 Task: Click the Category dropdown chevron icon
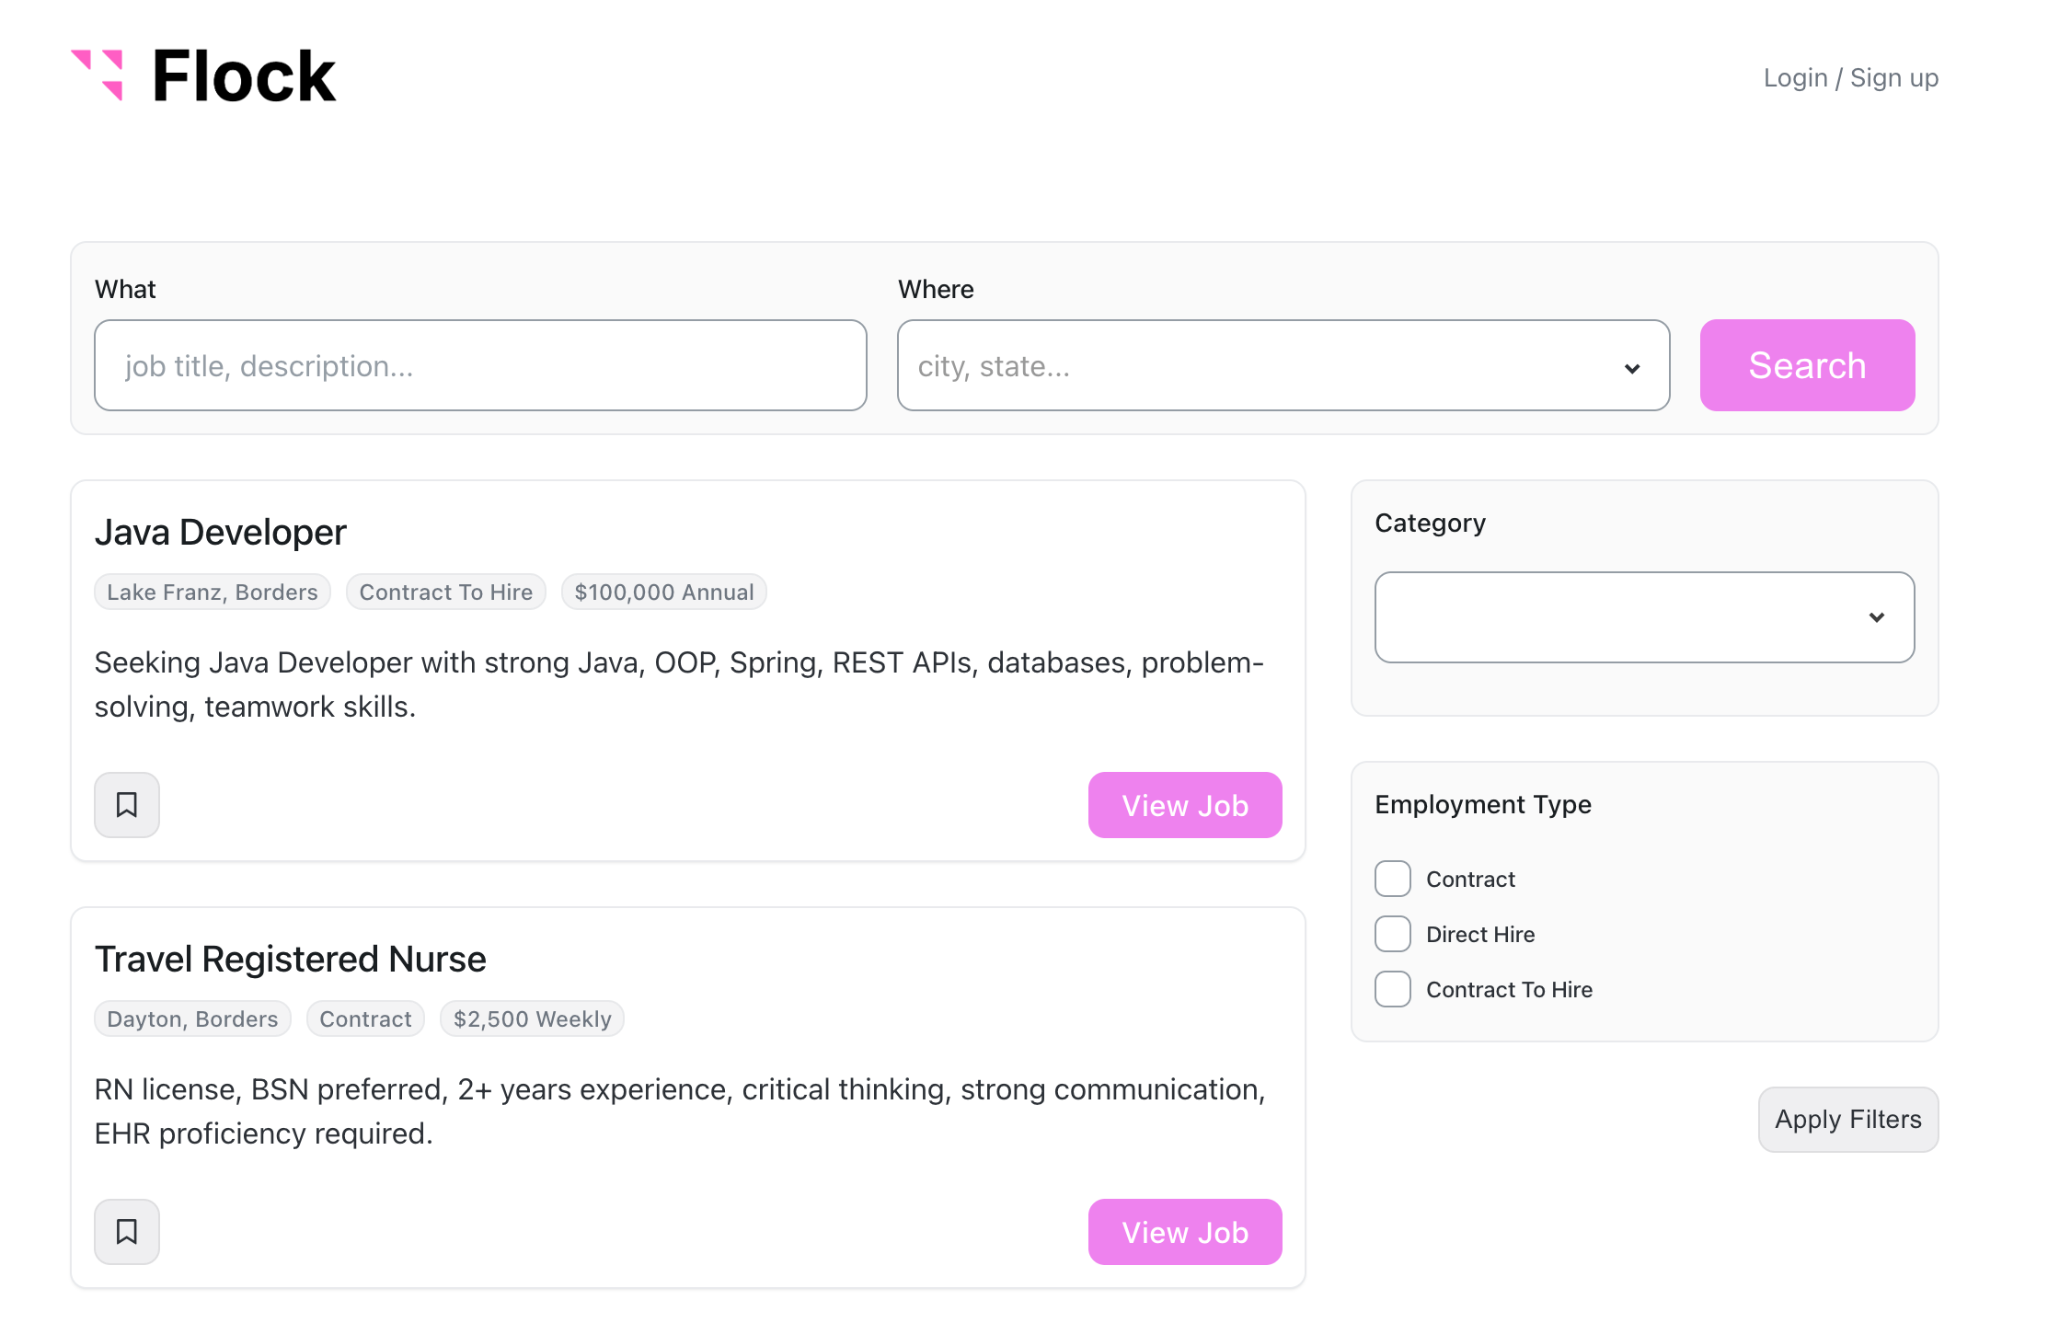point(1876,618)
